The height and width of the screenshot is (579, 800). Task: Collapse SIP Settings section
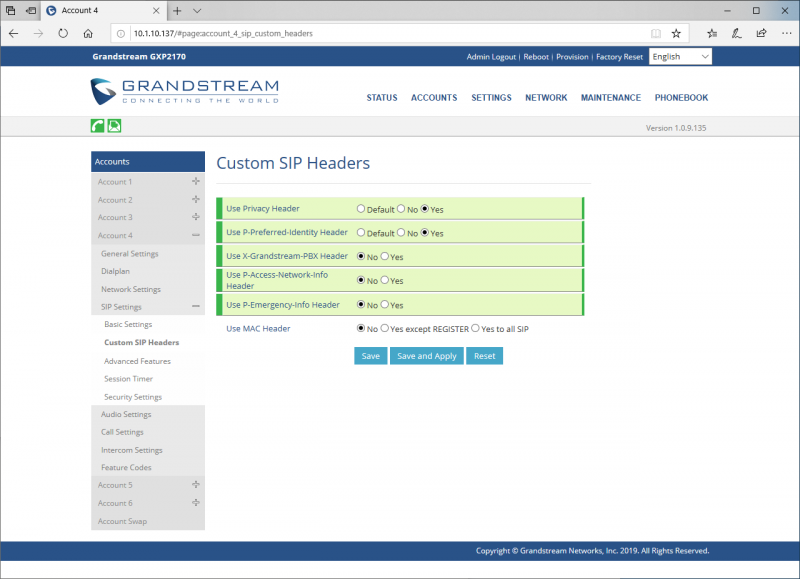tap(196, 307)
